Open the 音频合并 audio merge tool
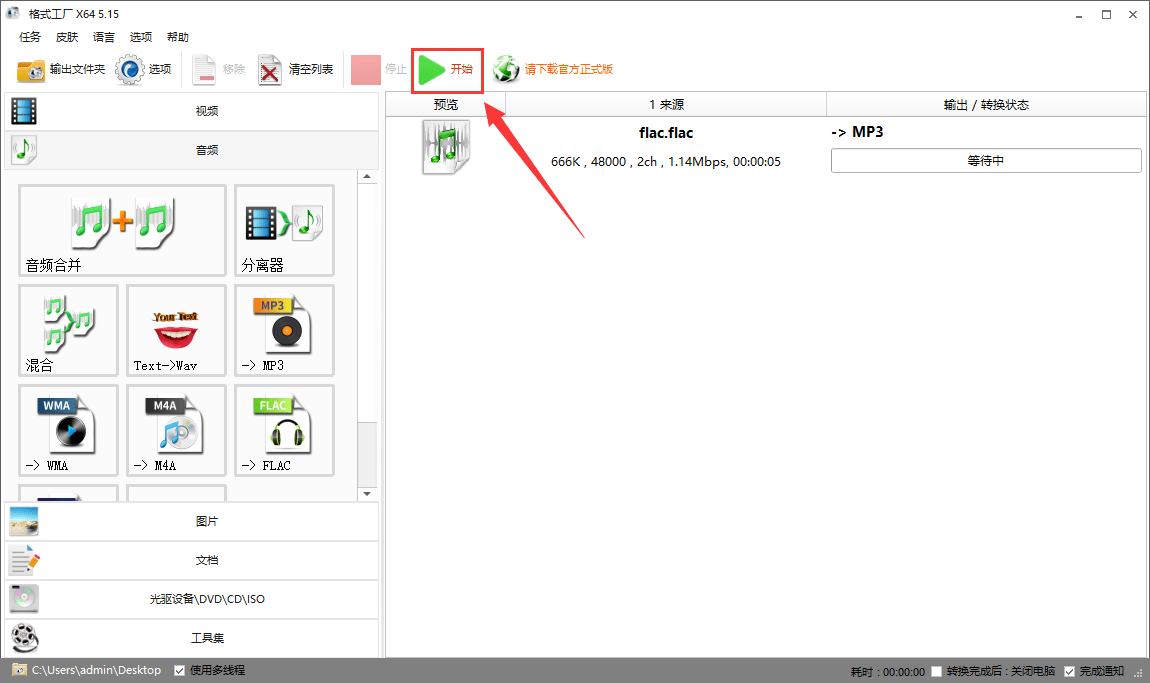 [121, 230]
